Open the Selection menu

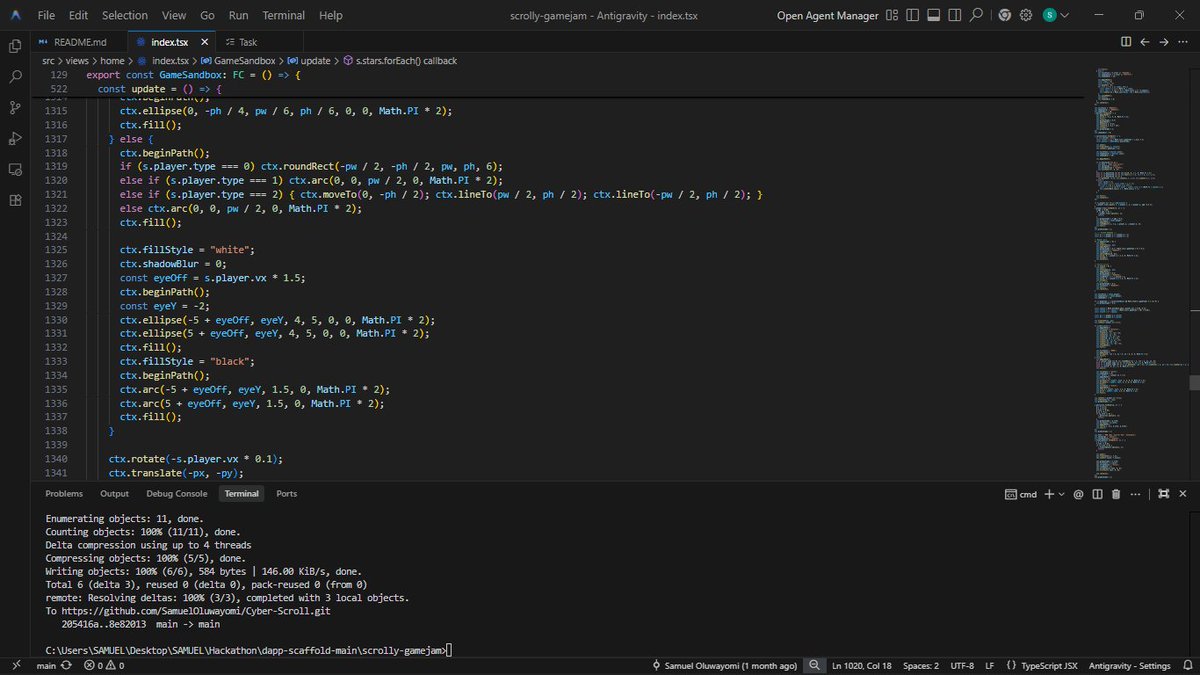click(x=125, y=15)
